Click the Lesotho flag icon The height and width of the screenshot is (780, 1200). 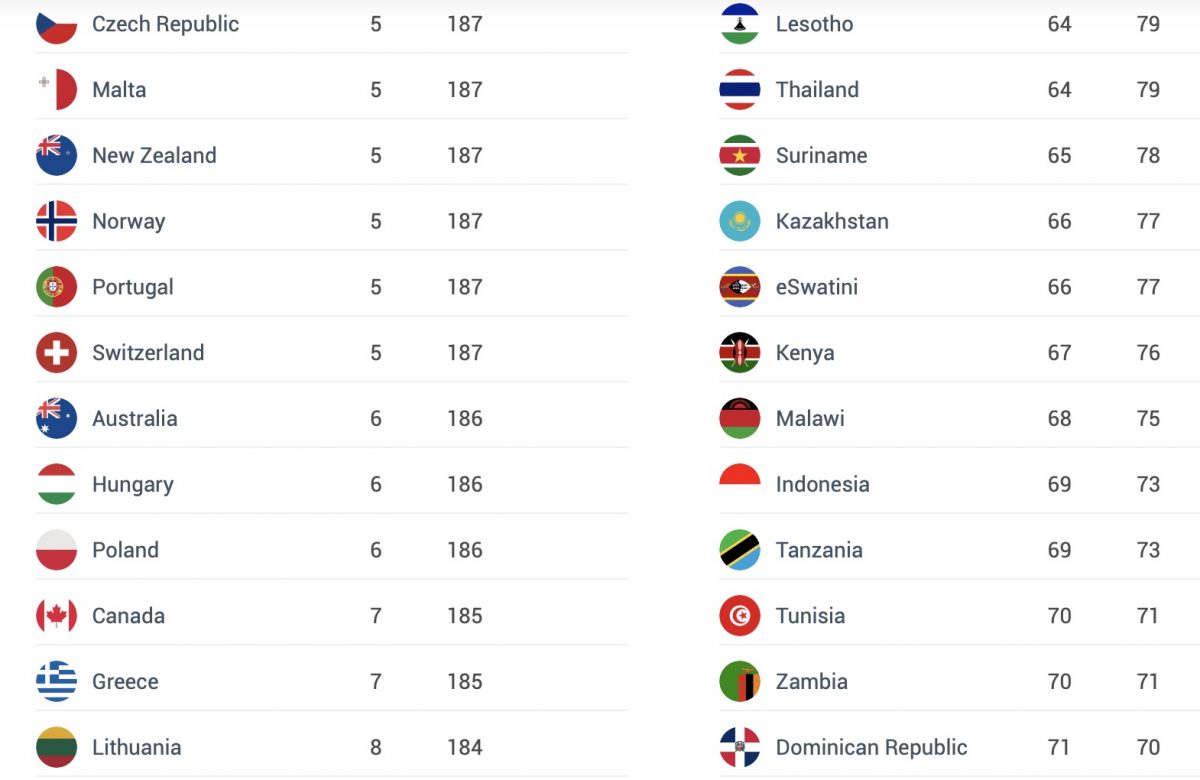(740, 24)
